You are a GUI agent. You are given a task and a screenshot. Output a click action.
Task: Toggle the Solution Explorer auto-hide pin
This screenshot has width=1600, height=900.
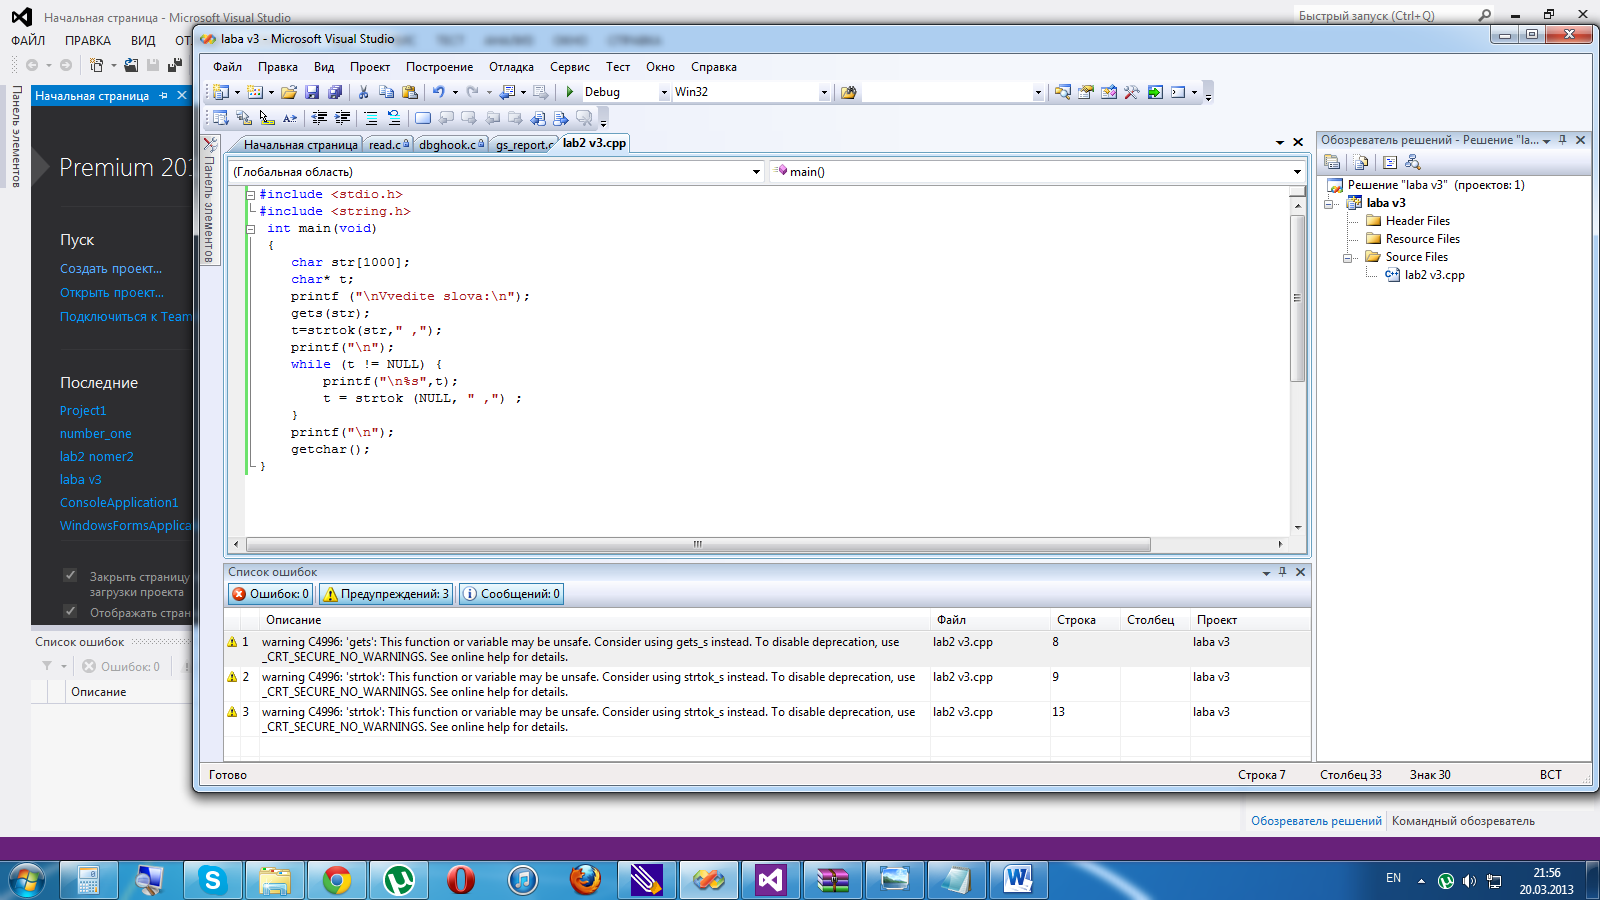pyautogui.click(x=1562, y=140)
